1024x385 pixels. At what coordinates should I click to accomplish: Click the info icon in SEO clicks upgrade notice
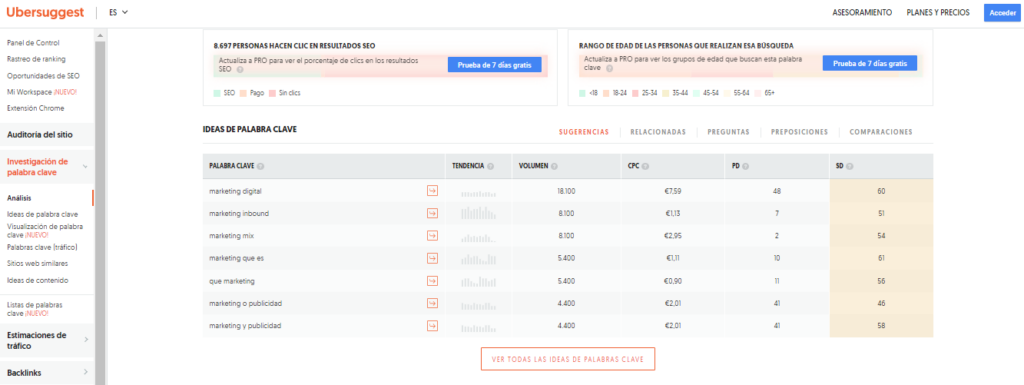coord(240,69)
